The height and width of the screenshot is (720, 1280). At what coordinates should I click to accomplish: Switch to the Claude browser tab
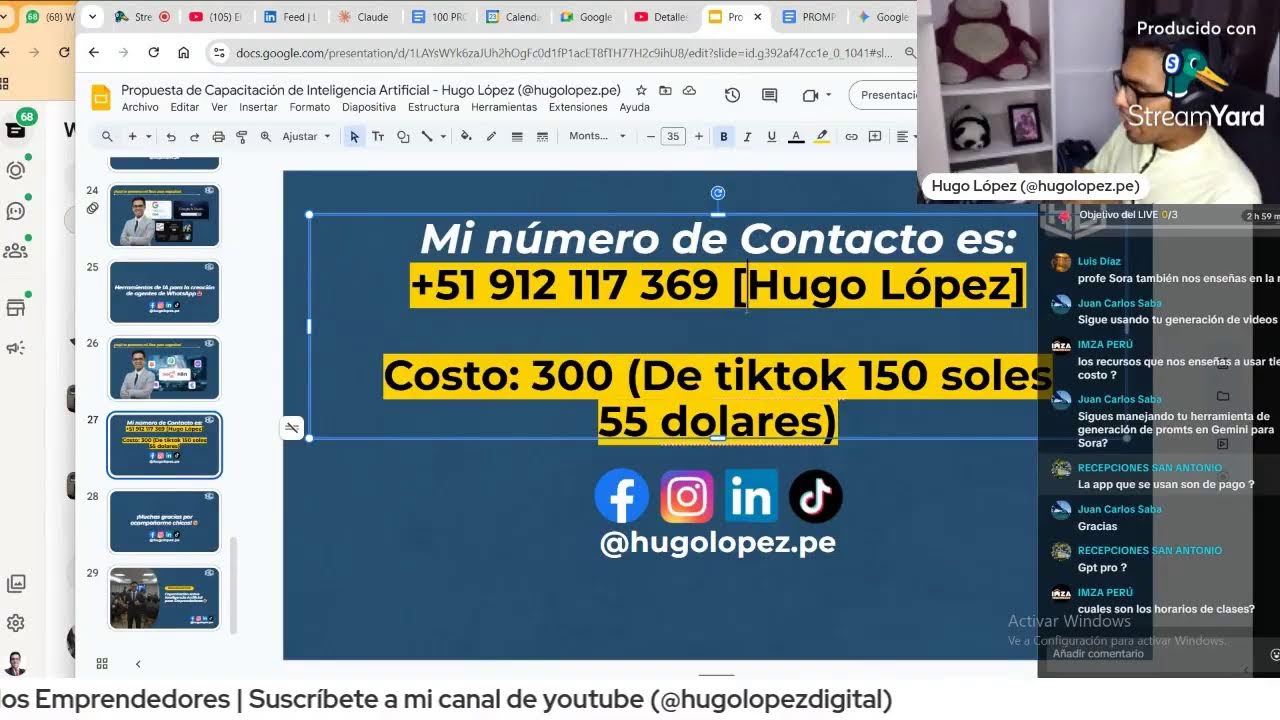pos(364,17)
